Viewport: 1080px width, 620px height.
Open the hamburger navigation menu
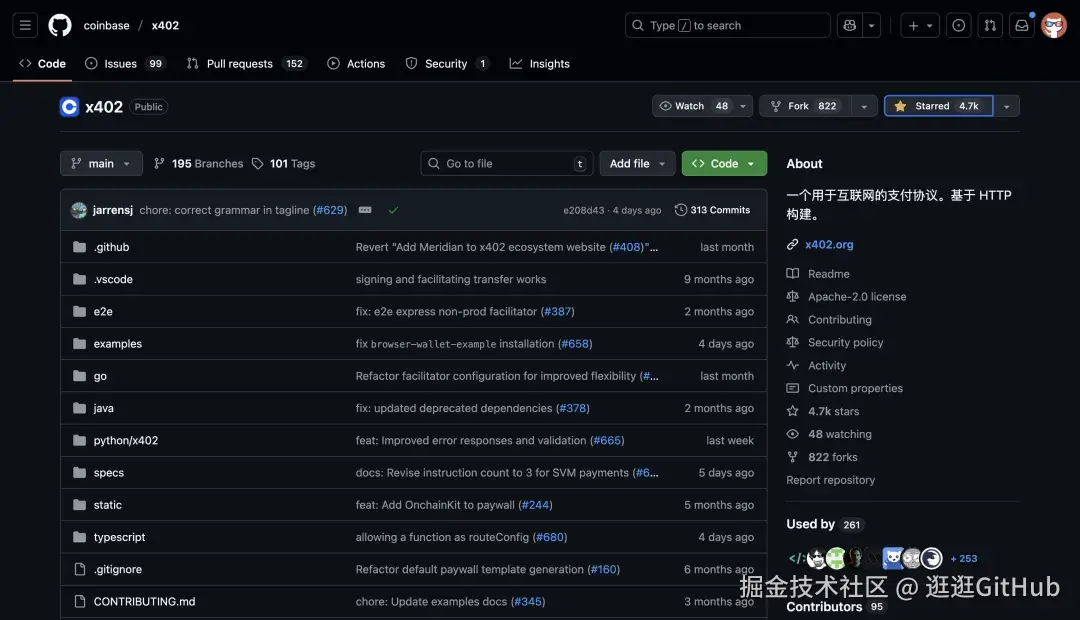pos(26,25)
